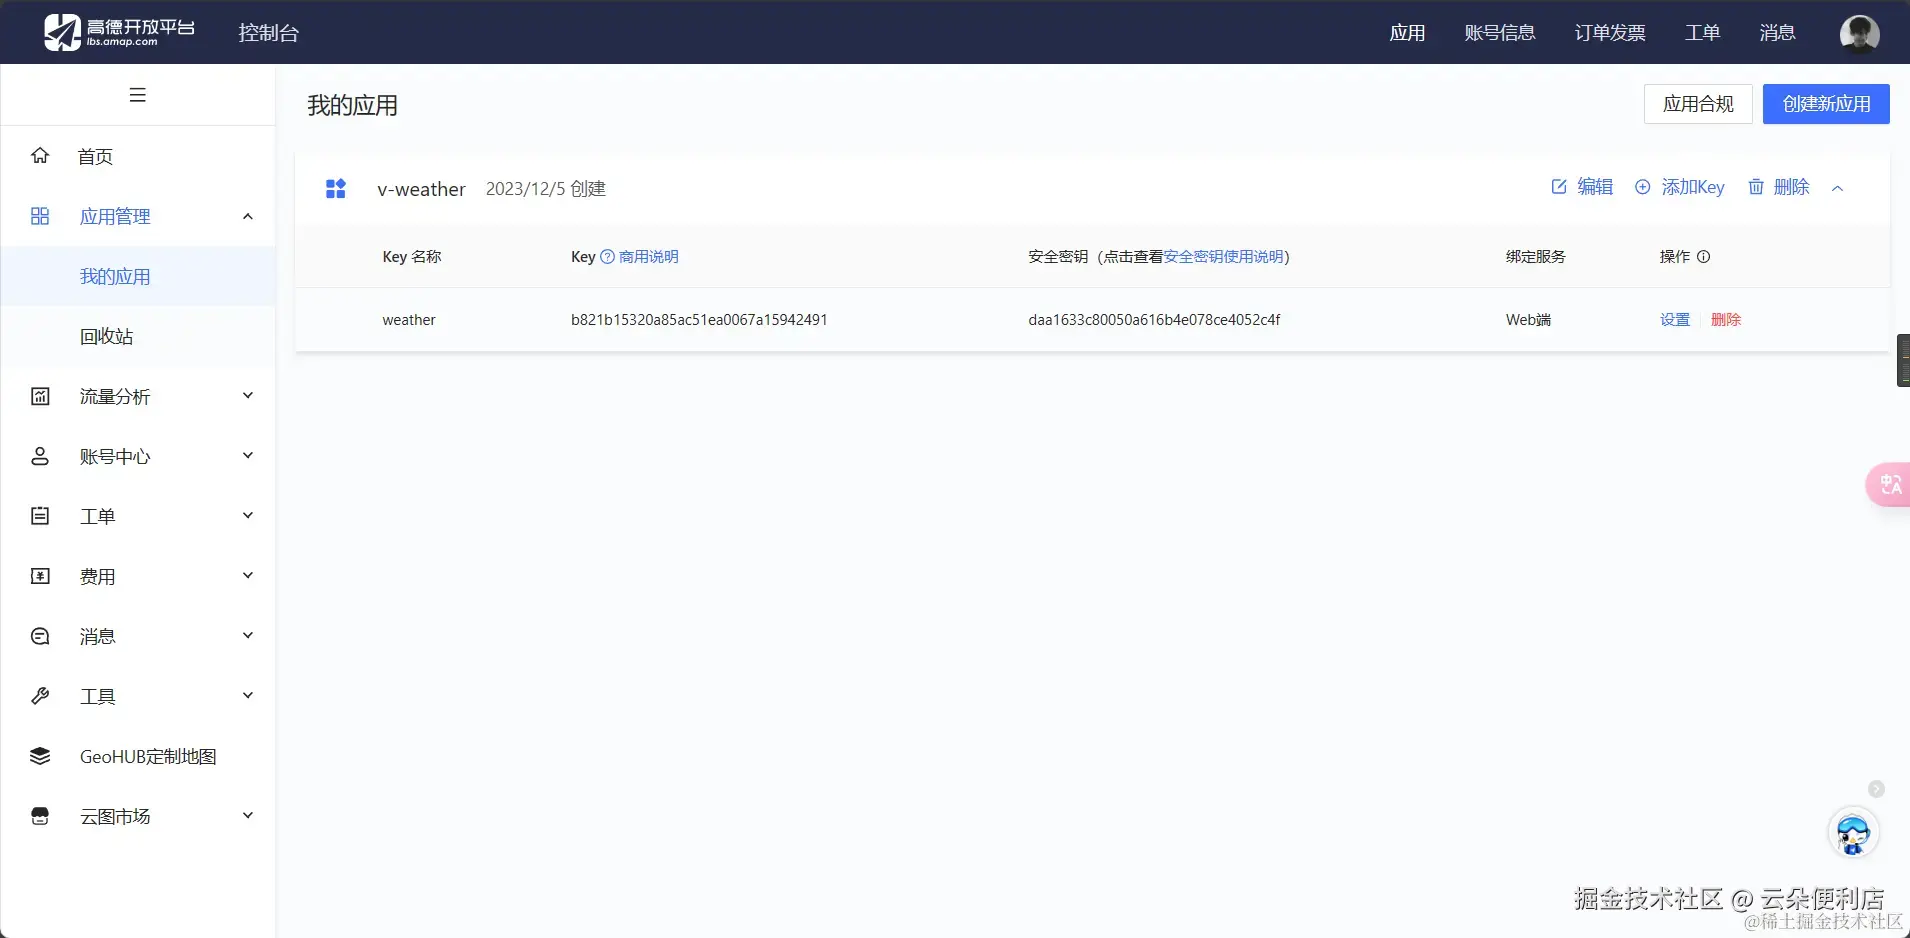This screenshot has width=1910, height=938.
Task: Expand the 工具 menu chevron
Action: [248, 696]
